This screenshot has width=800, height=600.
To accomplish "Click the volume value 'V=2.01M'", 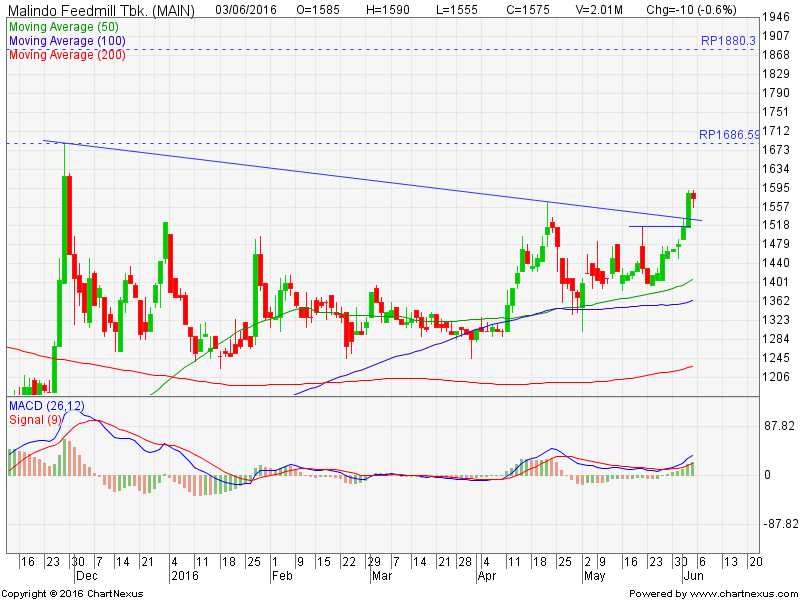I will point(599,9).
